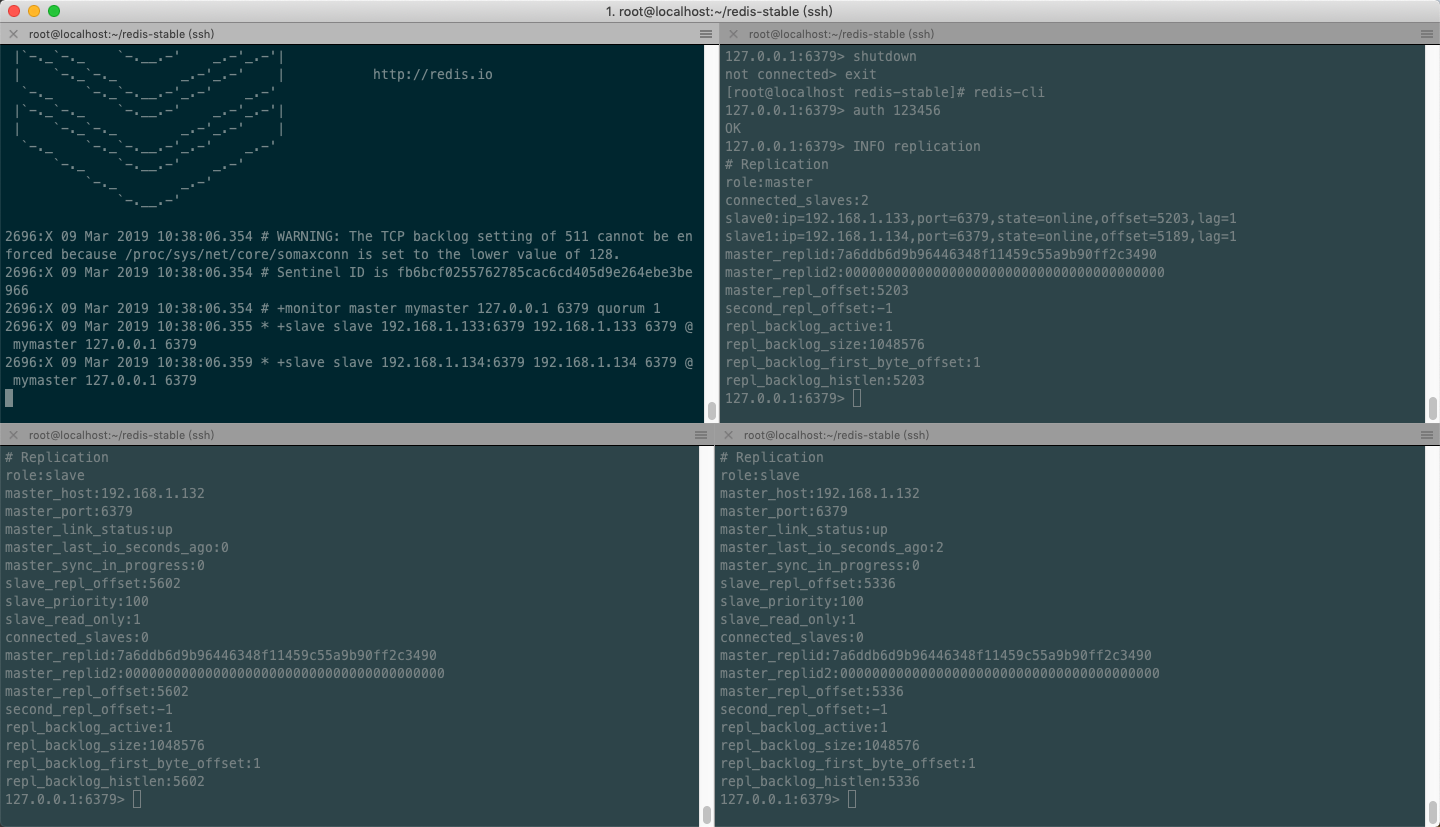Open the hamburger menu of the Sentinel pane
This screenshot has width=1440, height=827.
(x=706, y=34)
